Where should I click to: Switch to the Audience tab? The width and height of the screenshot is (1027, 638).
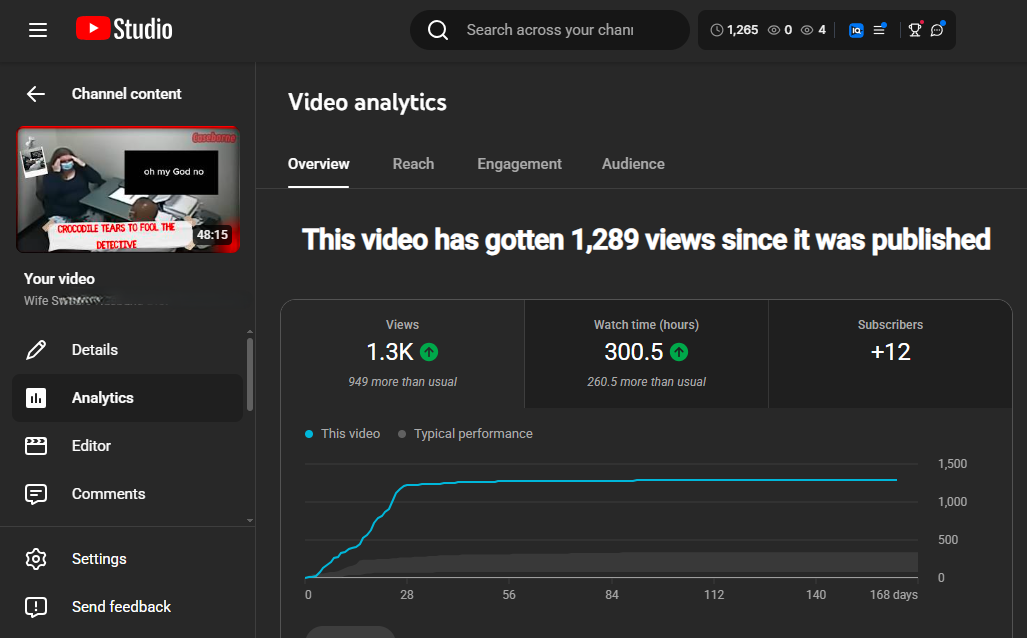633,164
